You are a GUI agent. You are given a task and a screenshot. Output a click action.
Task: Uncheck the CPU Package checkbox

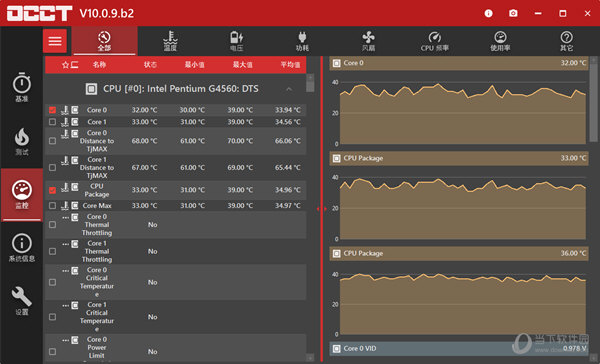[52, 190]
